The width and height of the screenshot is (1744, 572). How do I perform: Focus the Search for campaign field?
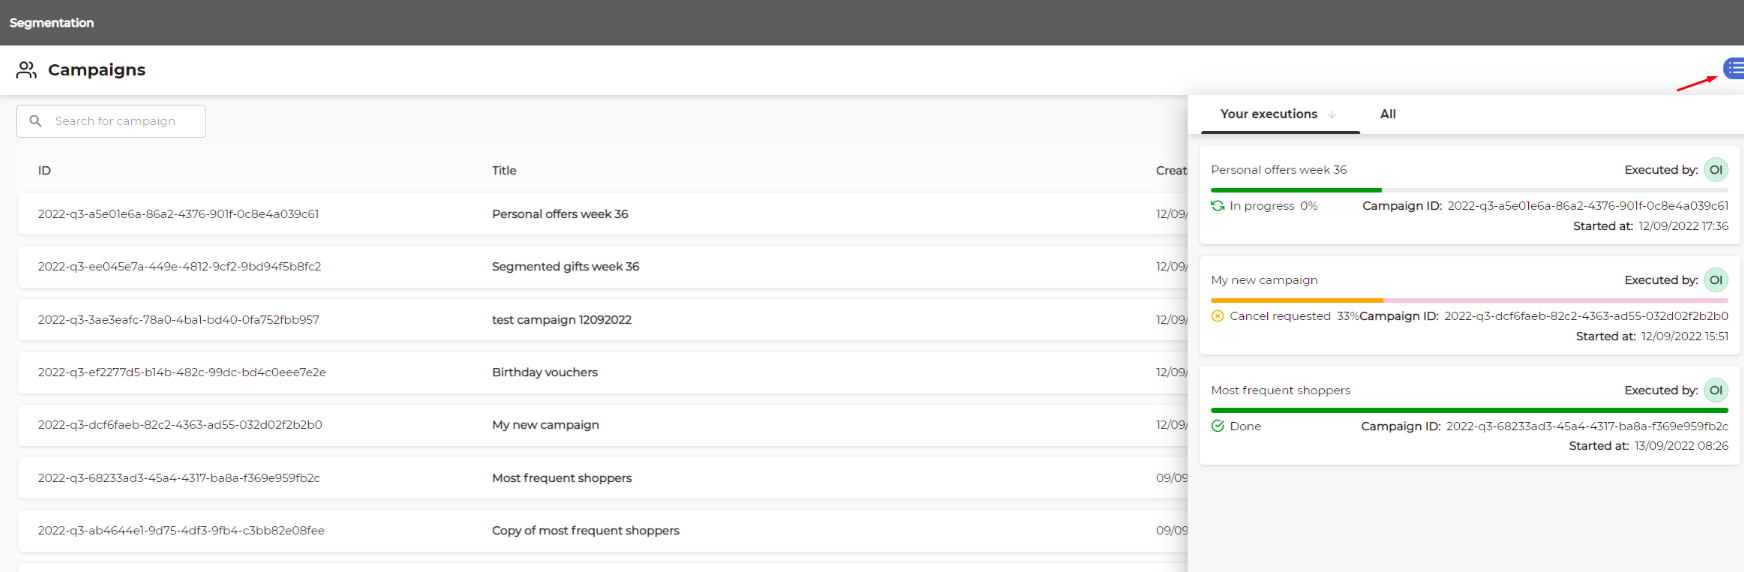(x=111, y=121)
